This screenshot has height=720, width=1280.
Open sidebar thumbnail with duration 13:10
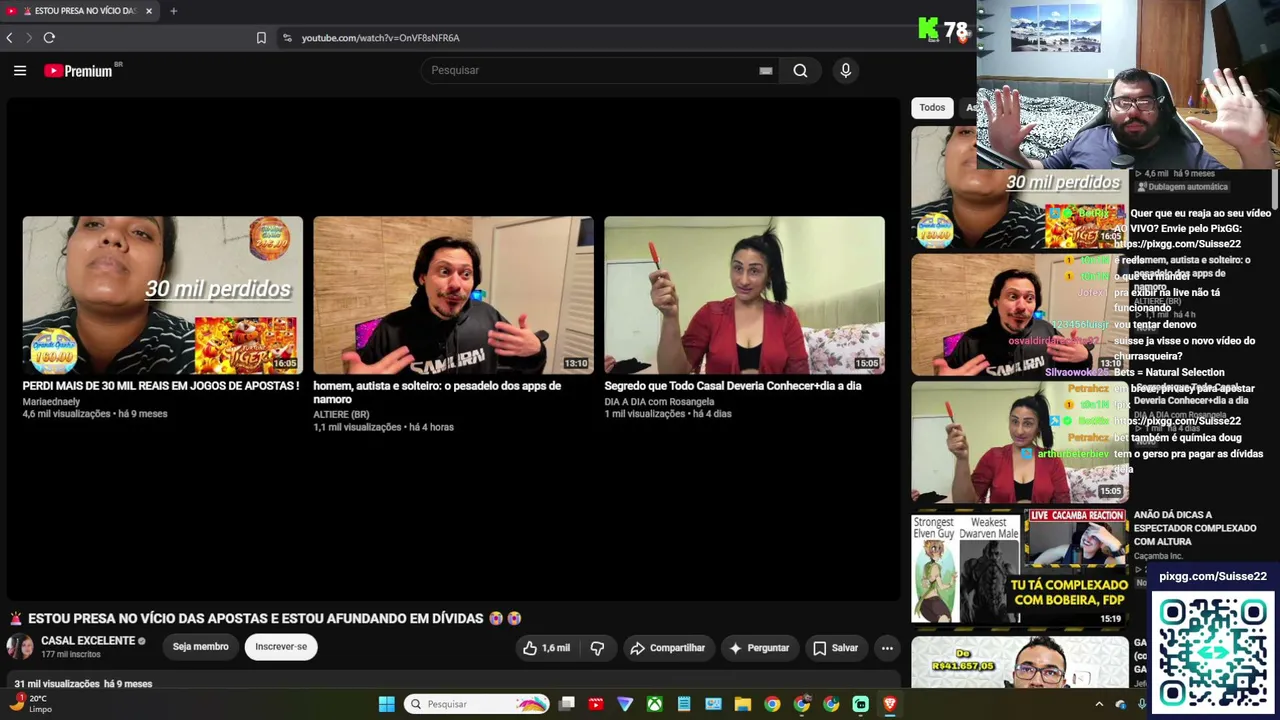click(x=1019, y=315)
